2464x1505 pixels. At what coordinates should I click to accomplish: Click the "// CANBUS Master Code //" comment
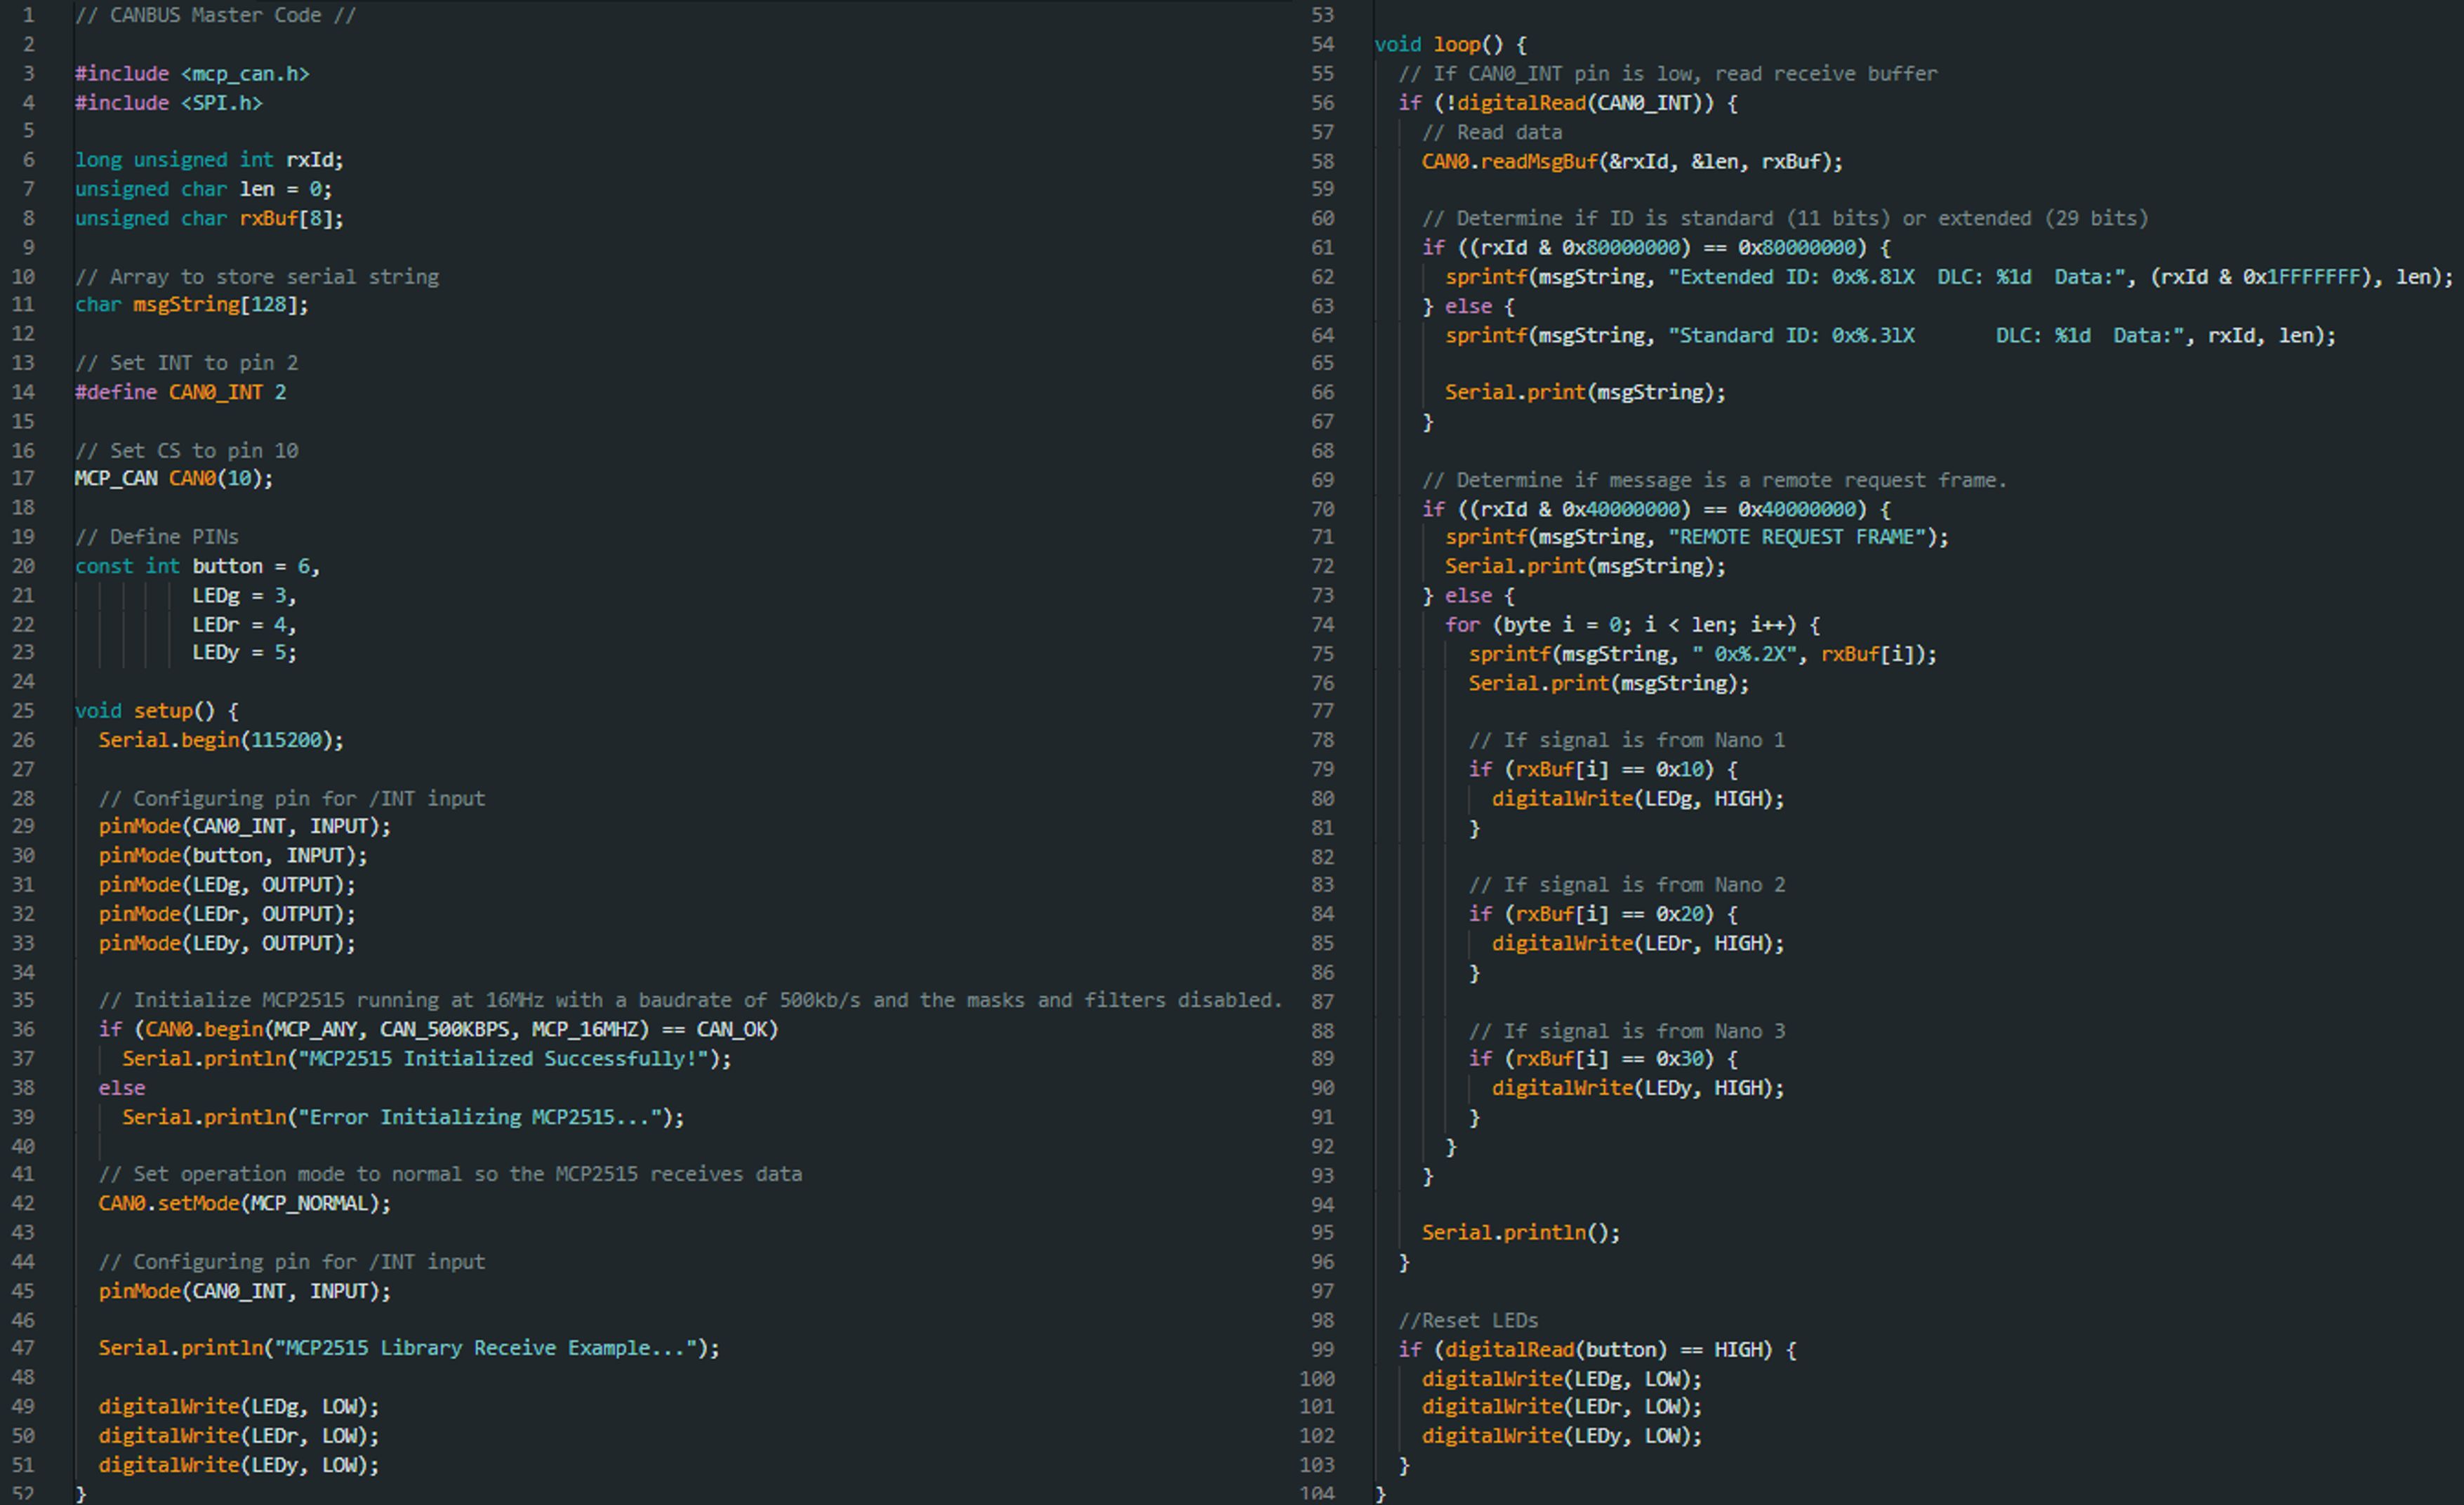215,15
